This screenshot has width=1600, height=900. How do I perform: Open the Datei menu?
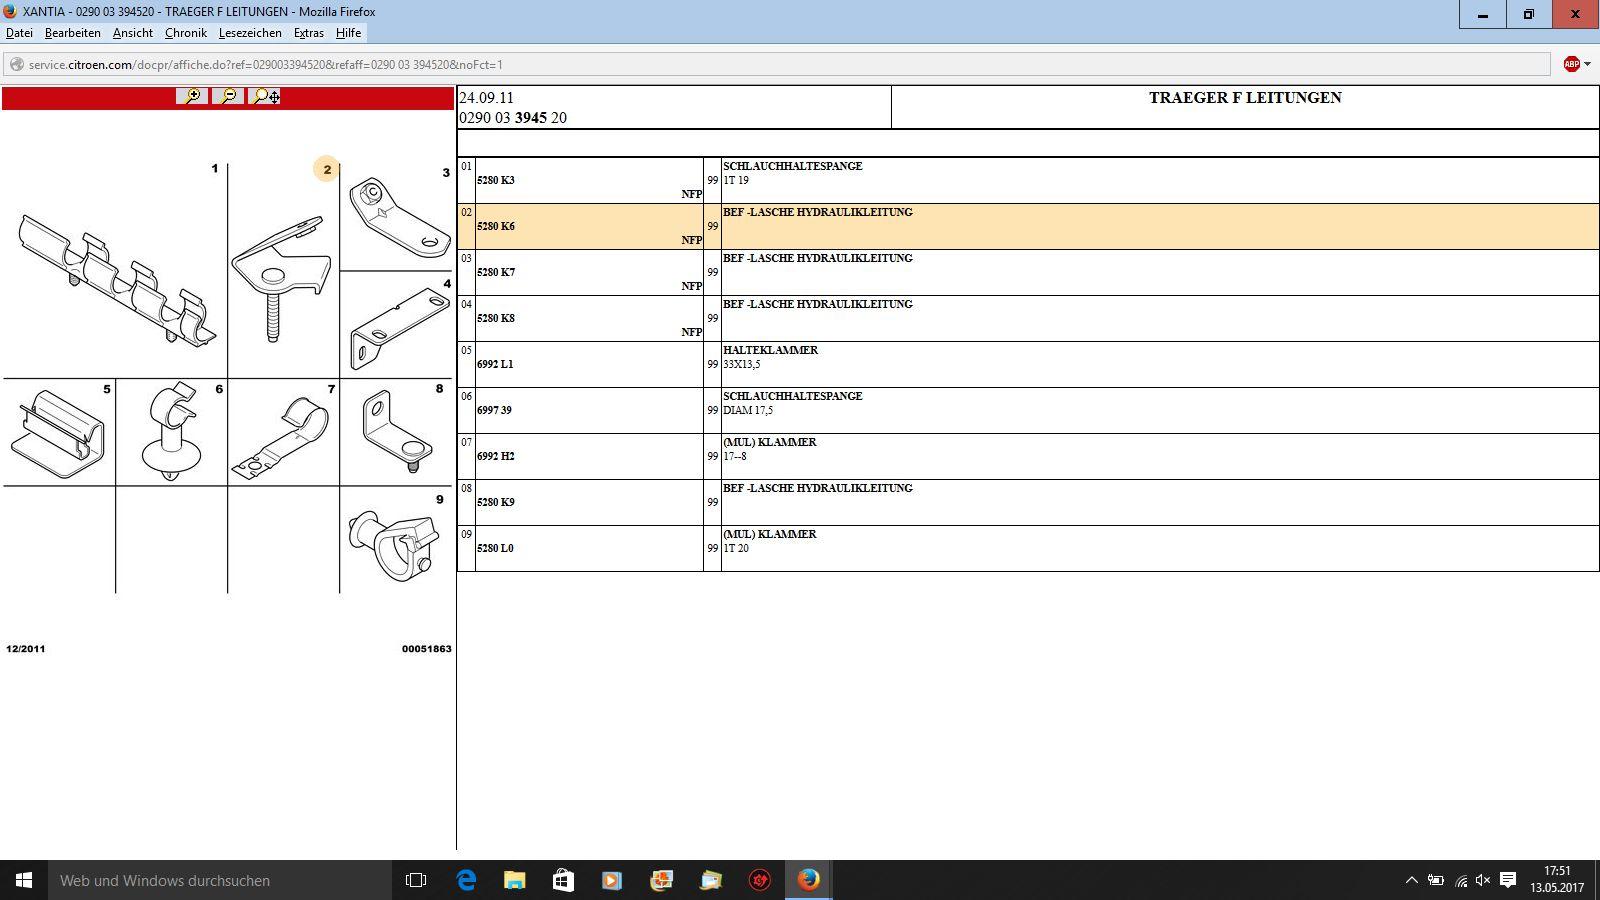[19, 33]
